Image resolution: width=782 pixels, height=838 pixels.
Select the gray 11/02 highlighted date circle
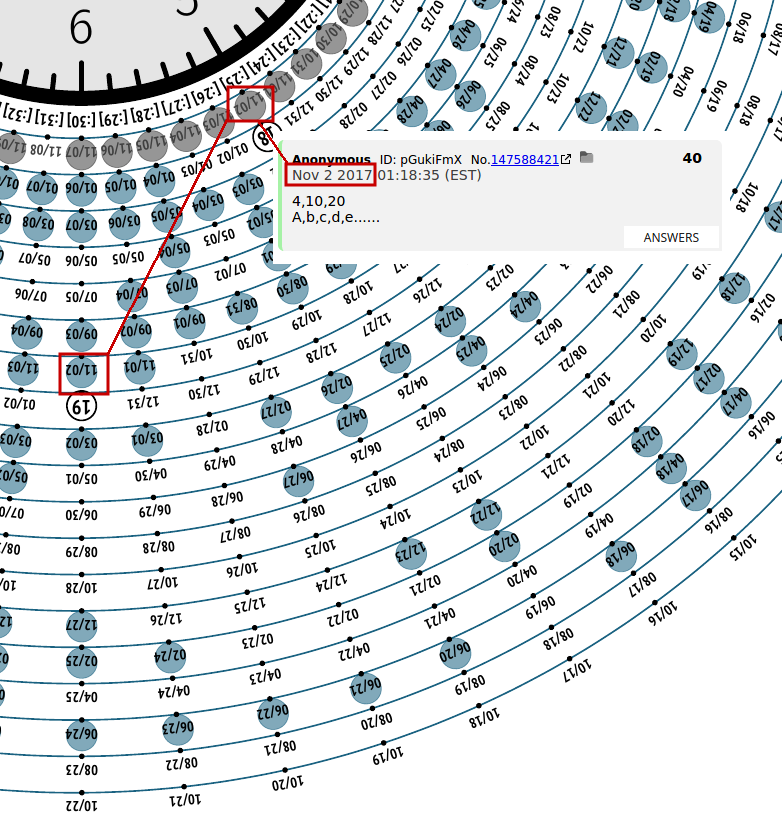[x=249, y=105]
